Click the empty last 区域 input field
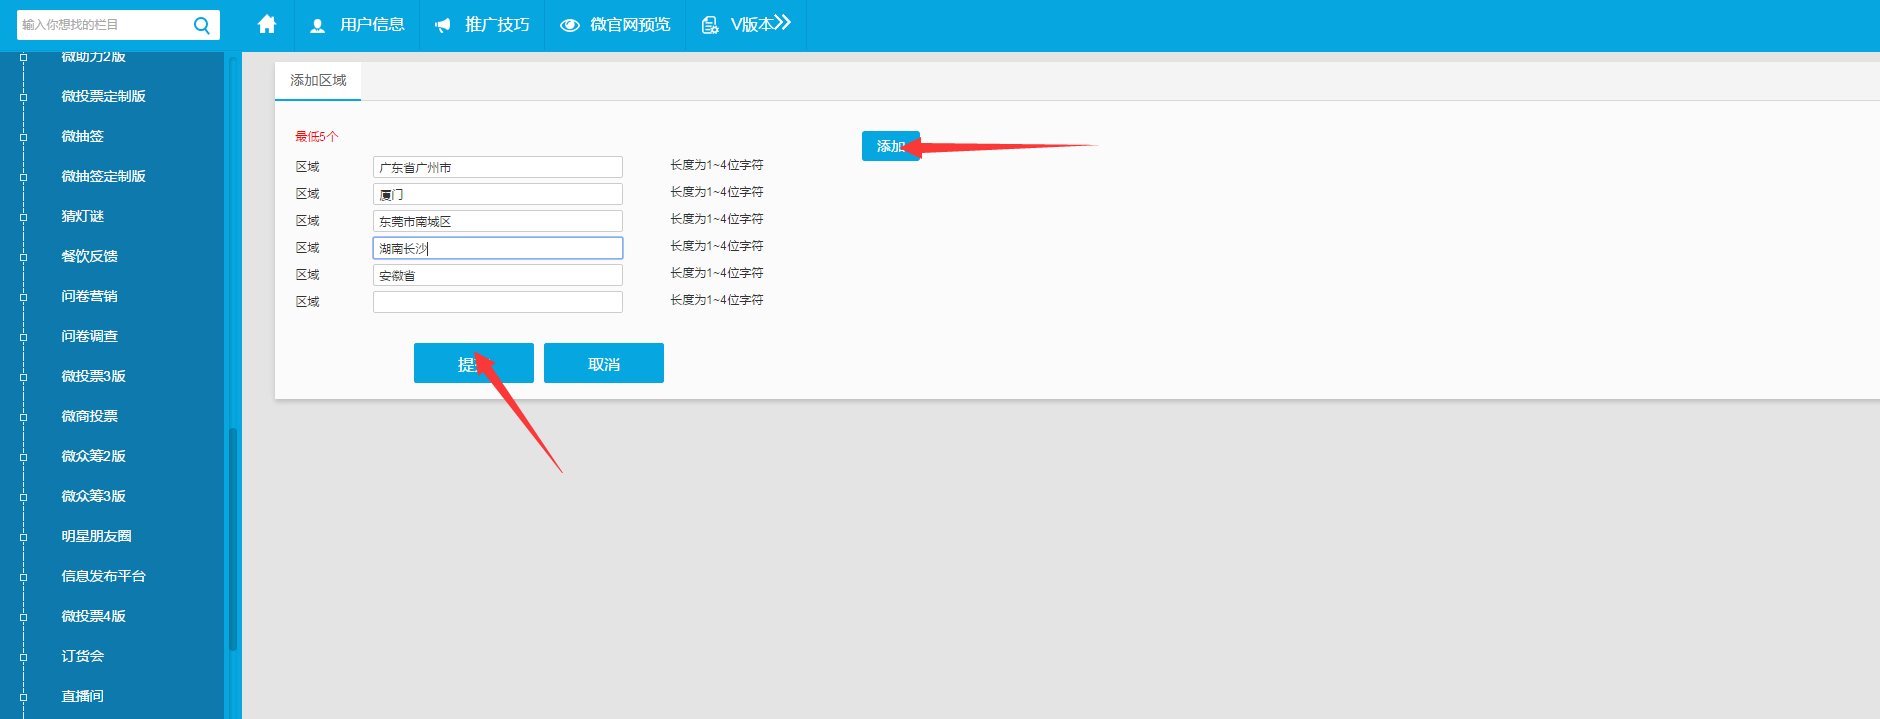1880x719 pixels. tap(497, 302)
